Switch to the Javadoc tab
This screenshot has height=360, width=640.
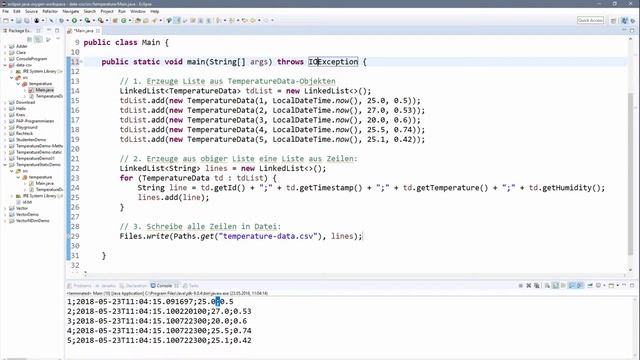pyautogui.click(x=105, y=286)
